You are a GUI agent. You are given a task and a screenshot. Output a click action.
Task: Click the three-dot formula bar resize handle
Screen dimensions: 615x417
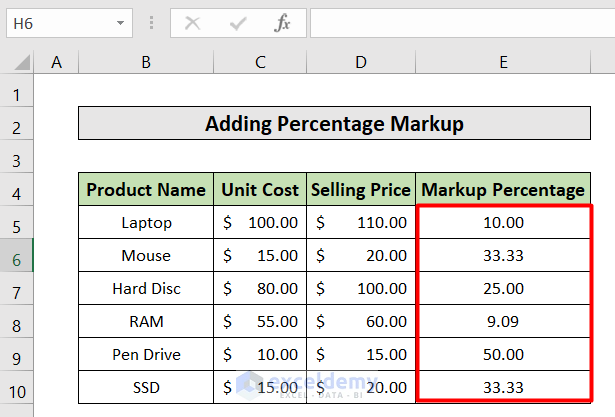click(x=151, y=22)
